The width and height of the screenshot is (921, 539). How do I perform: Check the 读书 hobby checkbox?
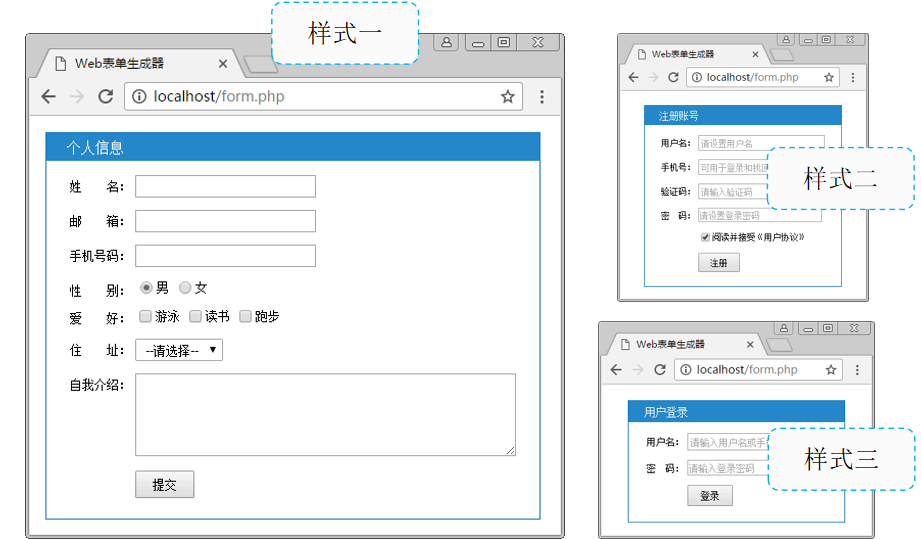[x=195, y=317]
